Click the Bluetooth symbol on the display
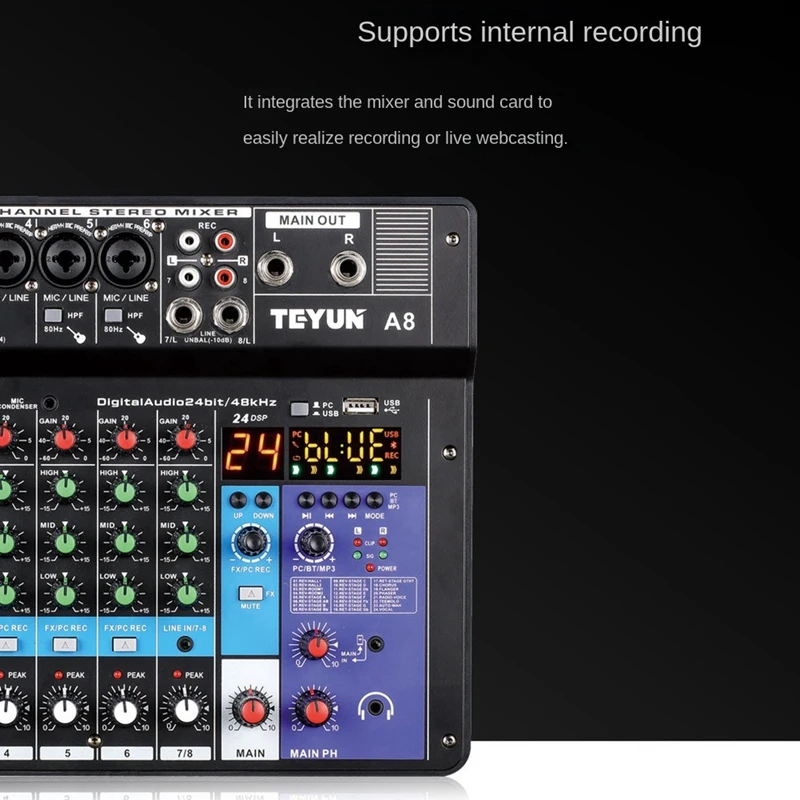 (x=393, y=445)
